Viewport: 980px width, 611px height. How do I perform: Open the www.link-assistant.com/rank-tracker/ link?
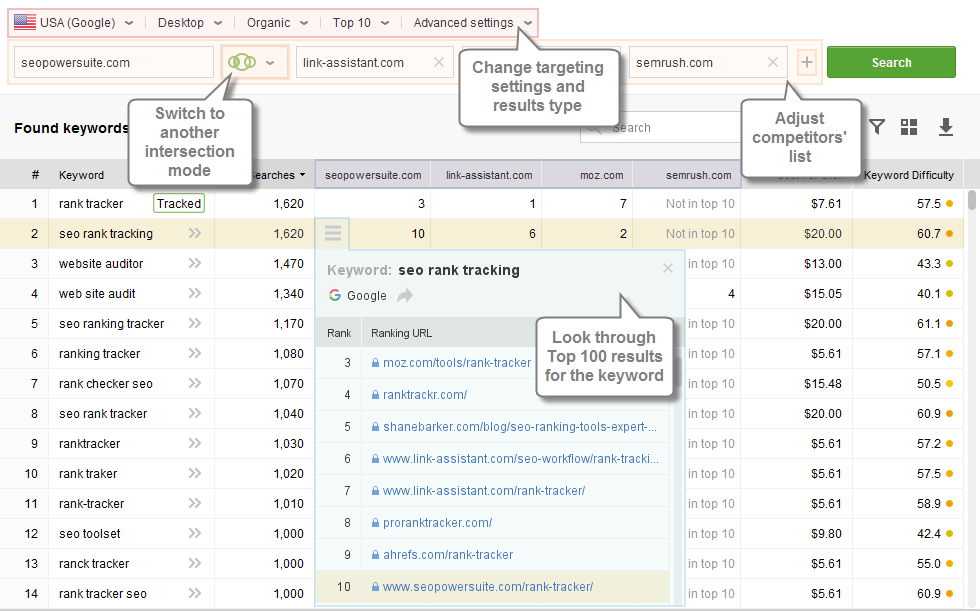(484, 490)
